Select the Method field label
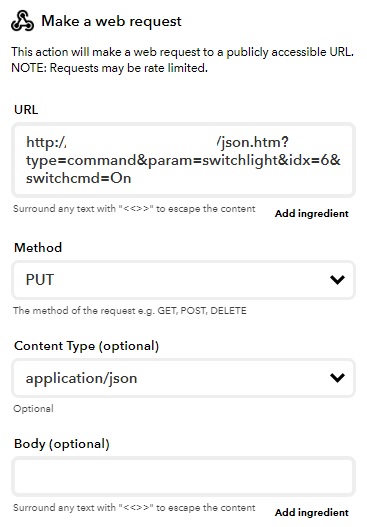The height and width of the screenshot is (527, 367). pyautogui.click(x=38, y=247)
